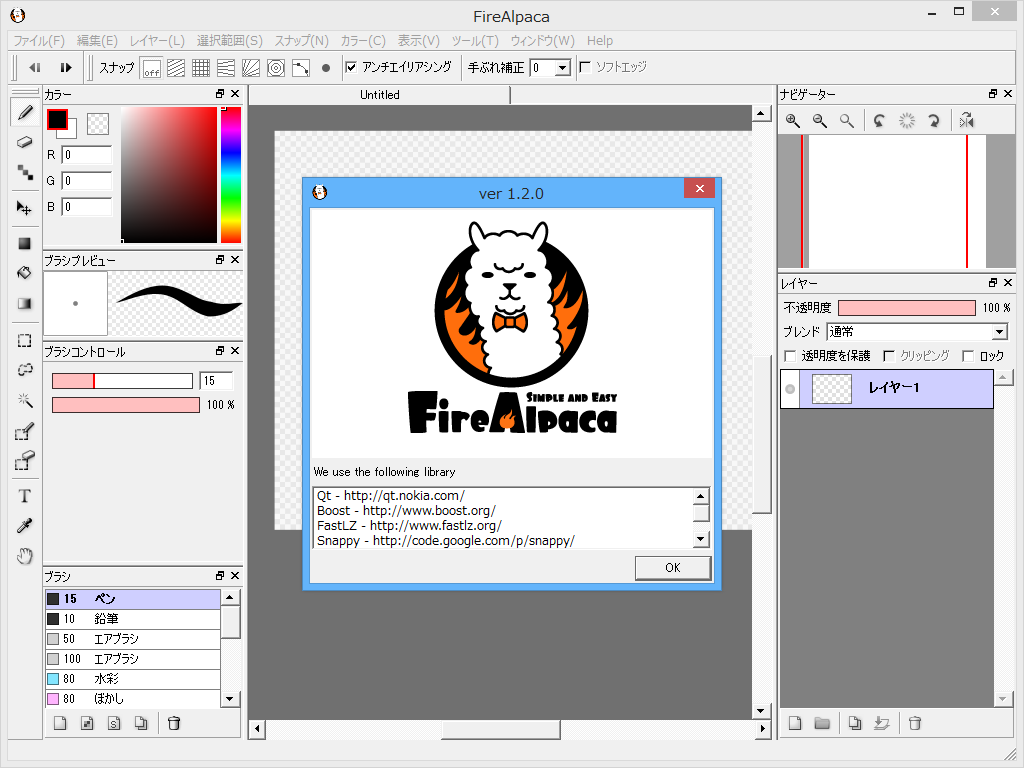Zoom out using Navigator icon
This screenshot has width=1024, height=768.
pyautogui.click(x=820, y=121)
